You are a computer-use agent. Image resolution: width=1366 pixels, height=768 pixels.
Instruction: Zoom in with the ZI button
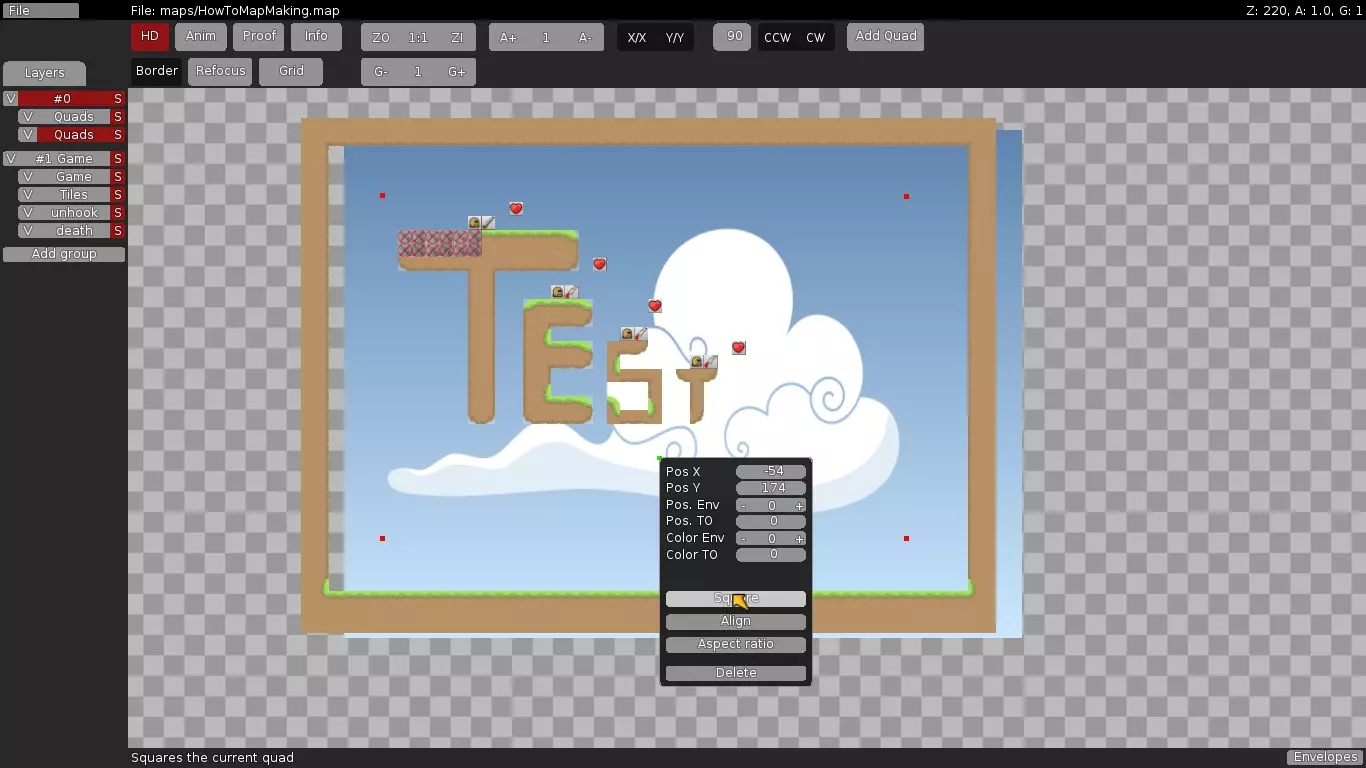[457, 38]
